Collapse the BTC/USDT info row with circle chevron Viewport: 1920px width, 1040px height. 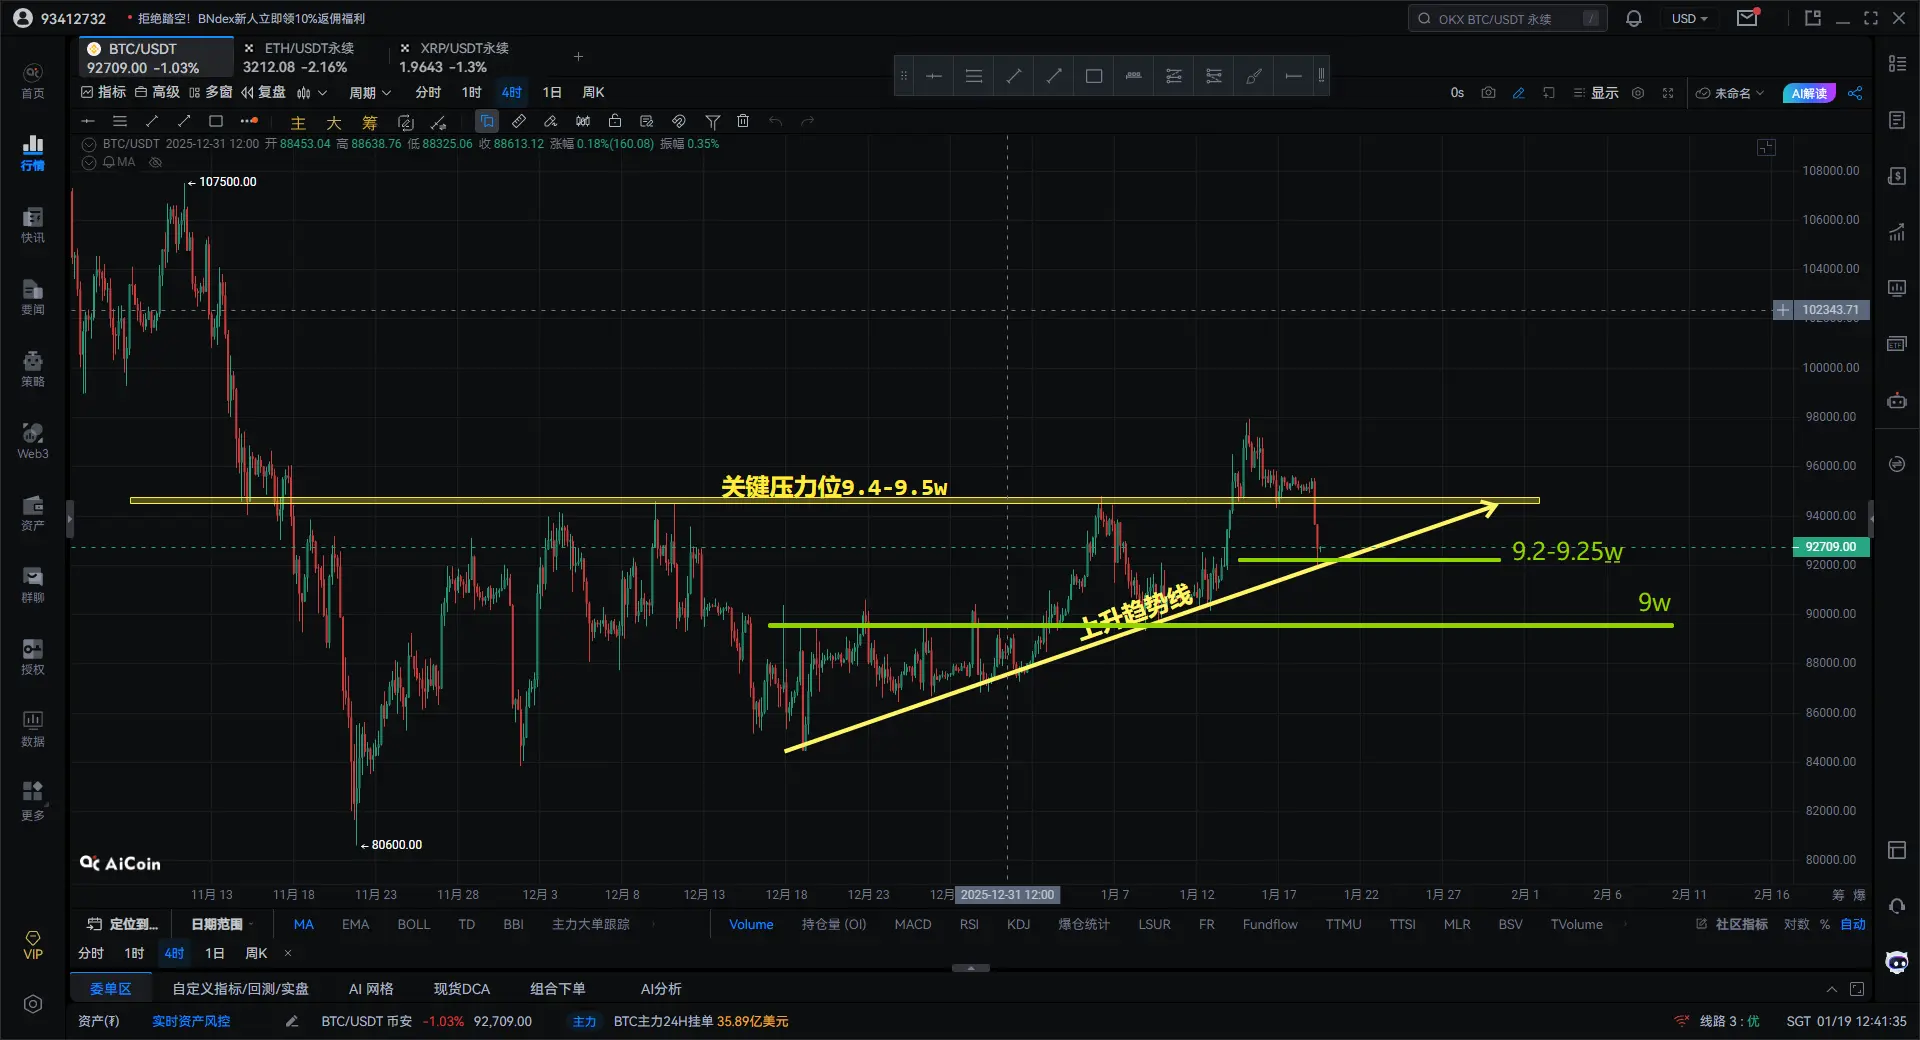point(89,144)
